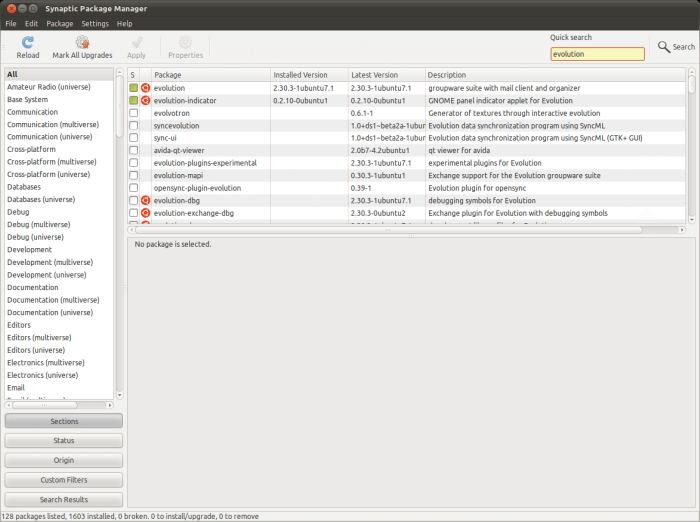Screen dimensions: 700x522
Task: Click the 2.30.3-1ubuntu7.1 installed version of evolution
Action: tap(304, 88)
